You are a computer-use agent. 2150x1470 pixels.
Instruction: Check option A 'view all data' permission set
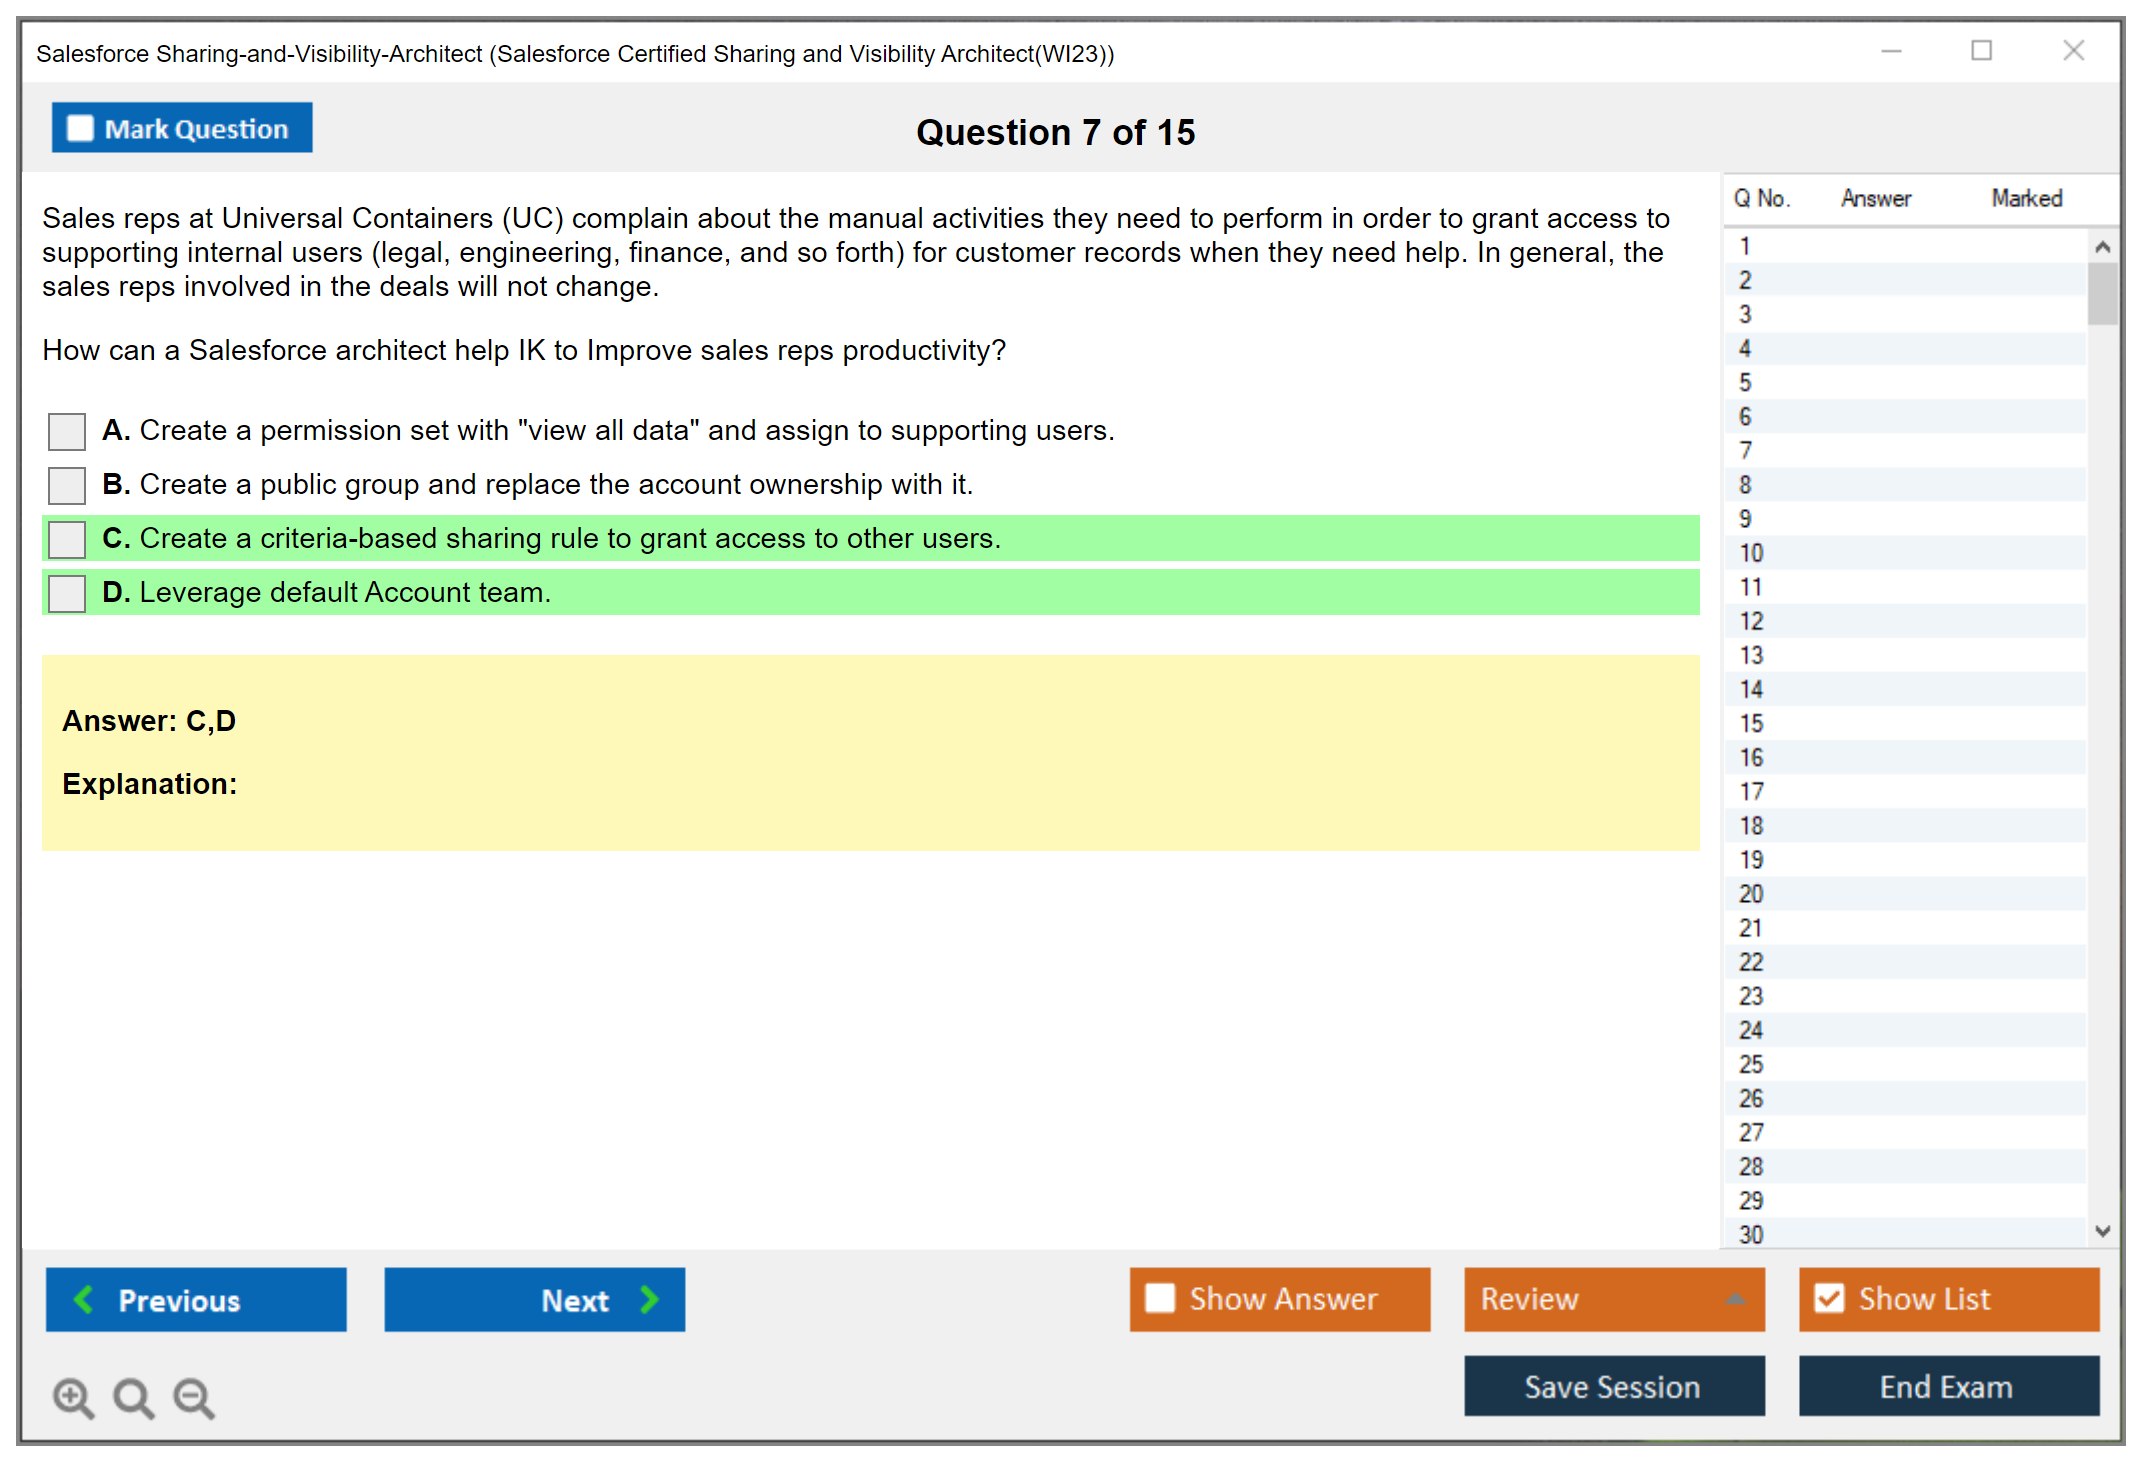67,432
